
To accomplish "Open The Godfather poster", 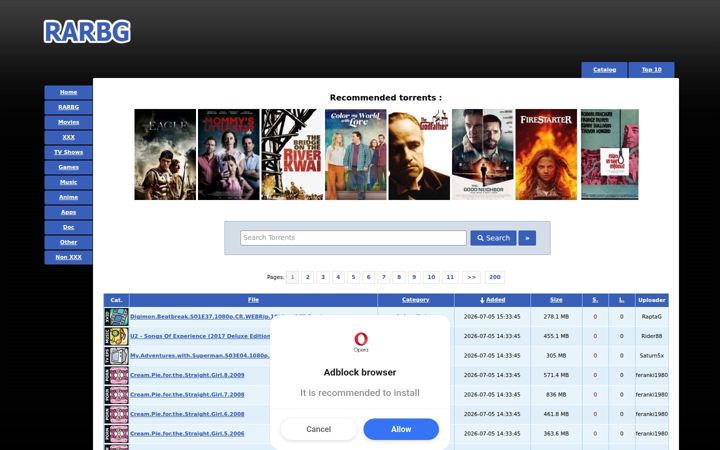I will 419,154.
